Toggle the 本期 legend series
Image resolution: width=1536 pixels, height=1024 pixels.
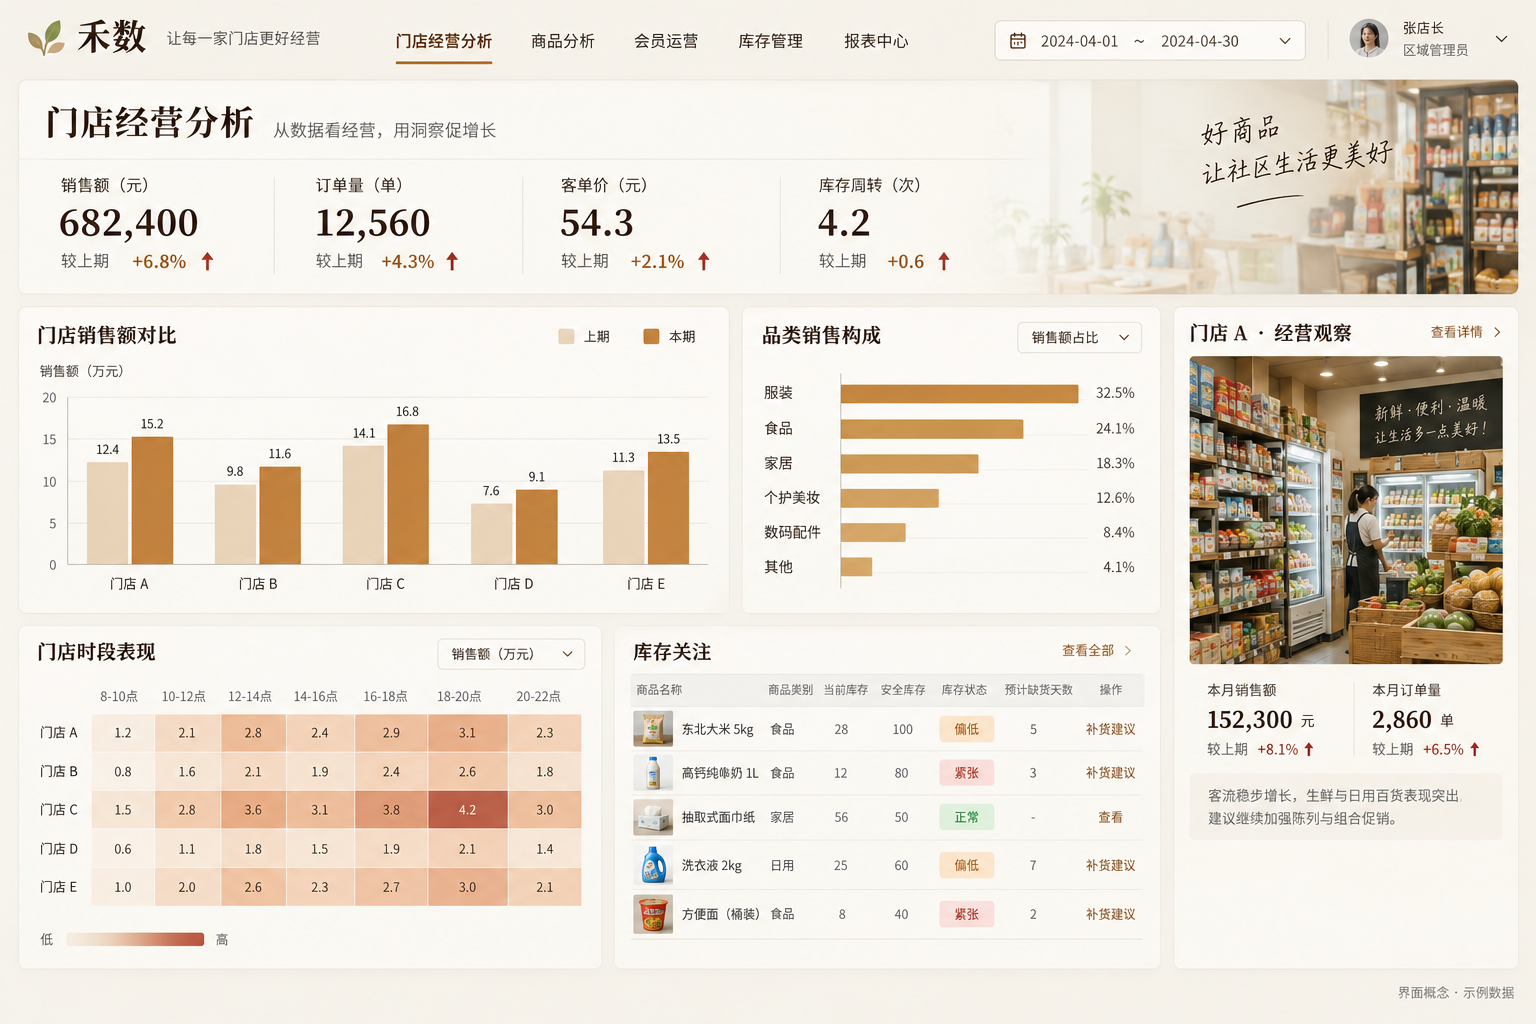669,337
